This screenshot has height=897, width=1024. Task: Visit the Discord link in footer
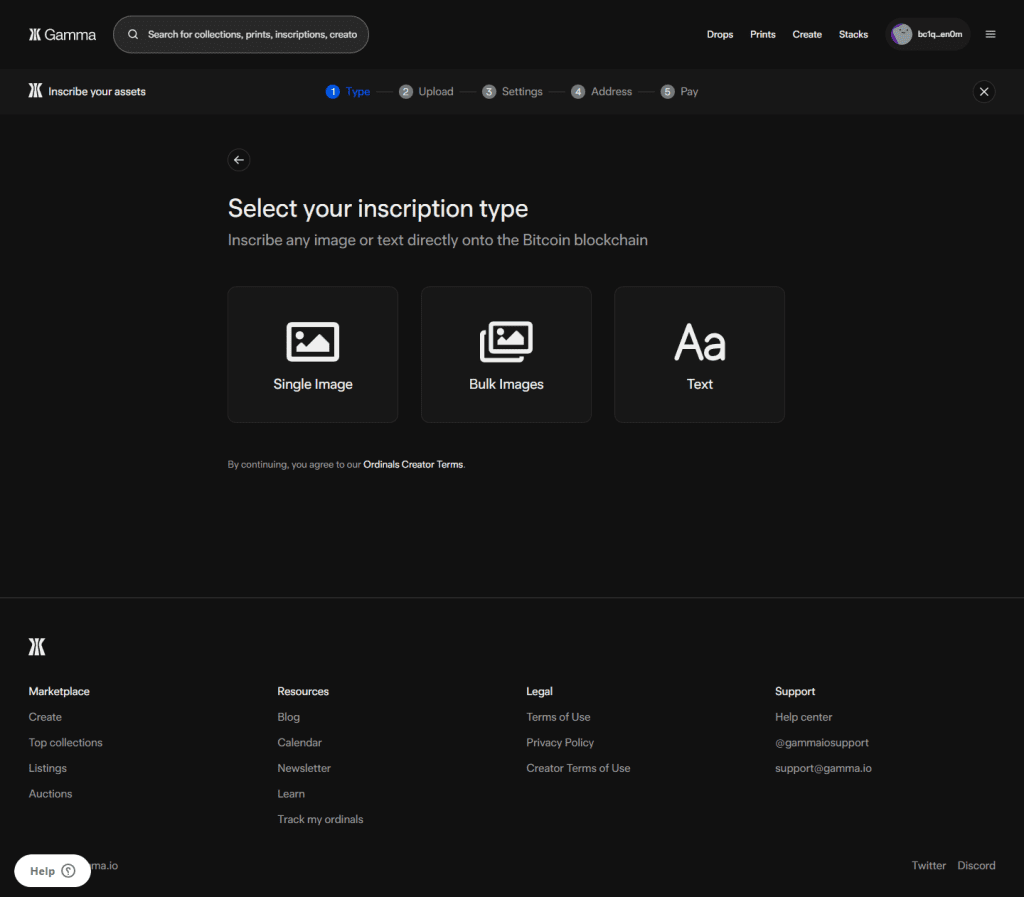[x=976, y=866]
